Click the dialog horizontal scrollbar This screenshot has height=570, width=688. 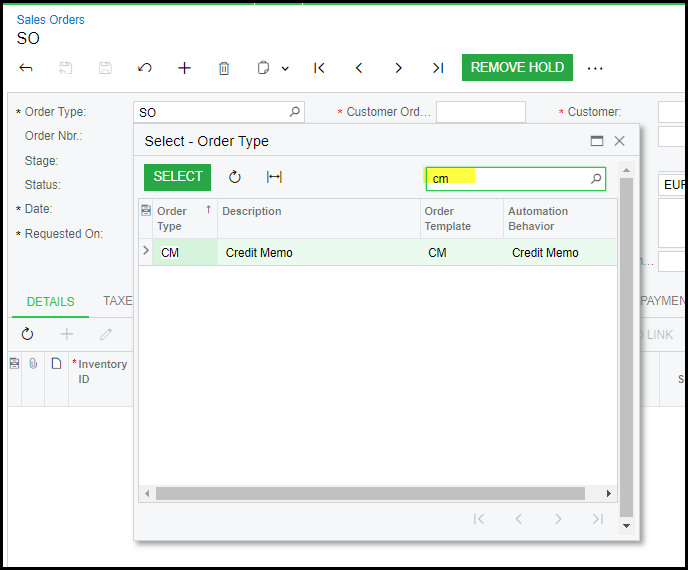(x=370, y=493)
